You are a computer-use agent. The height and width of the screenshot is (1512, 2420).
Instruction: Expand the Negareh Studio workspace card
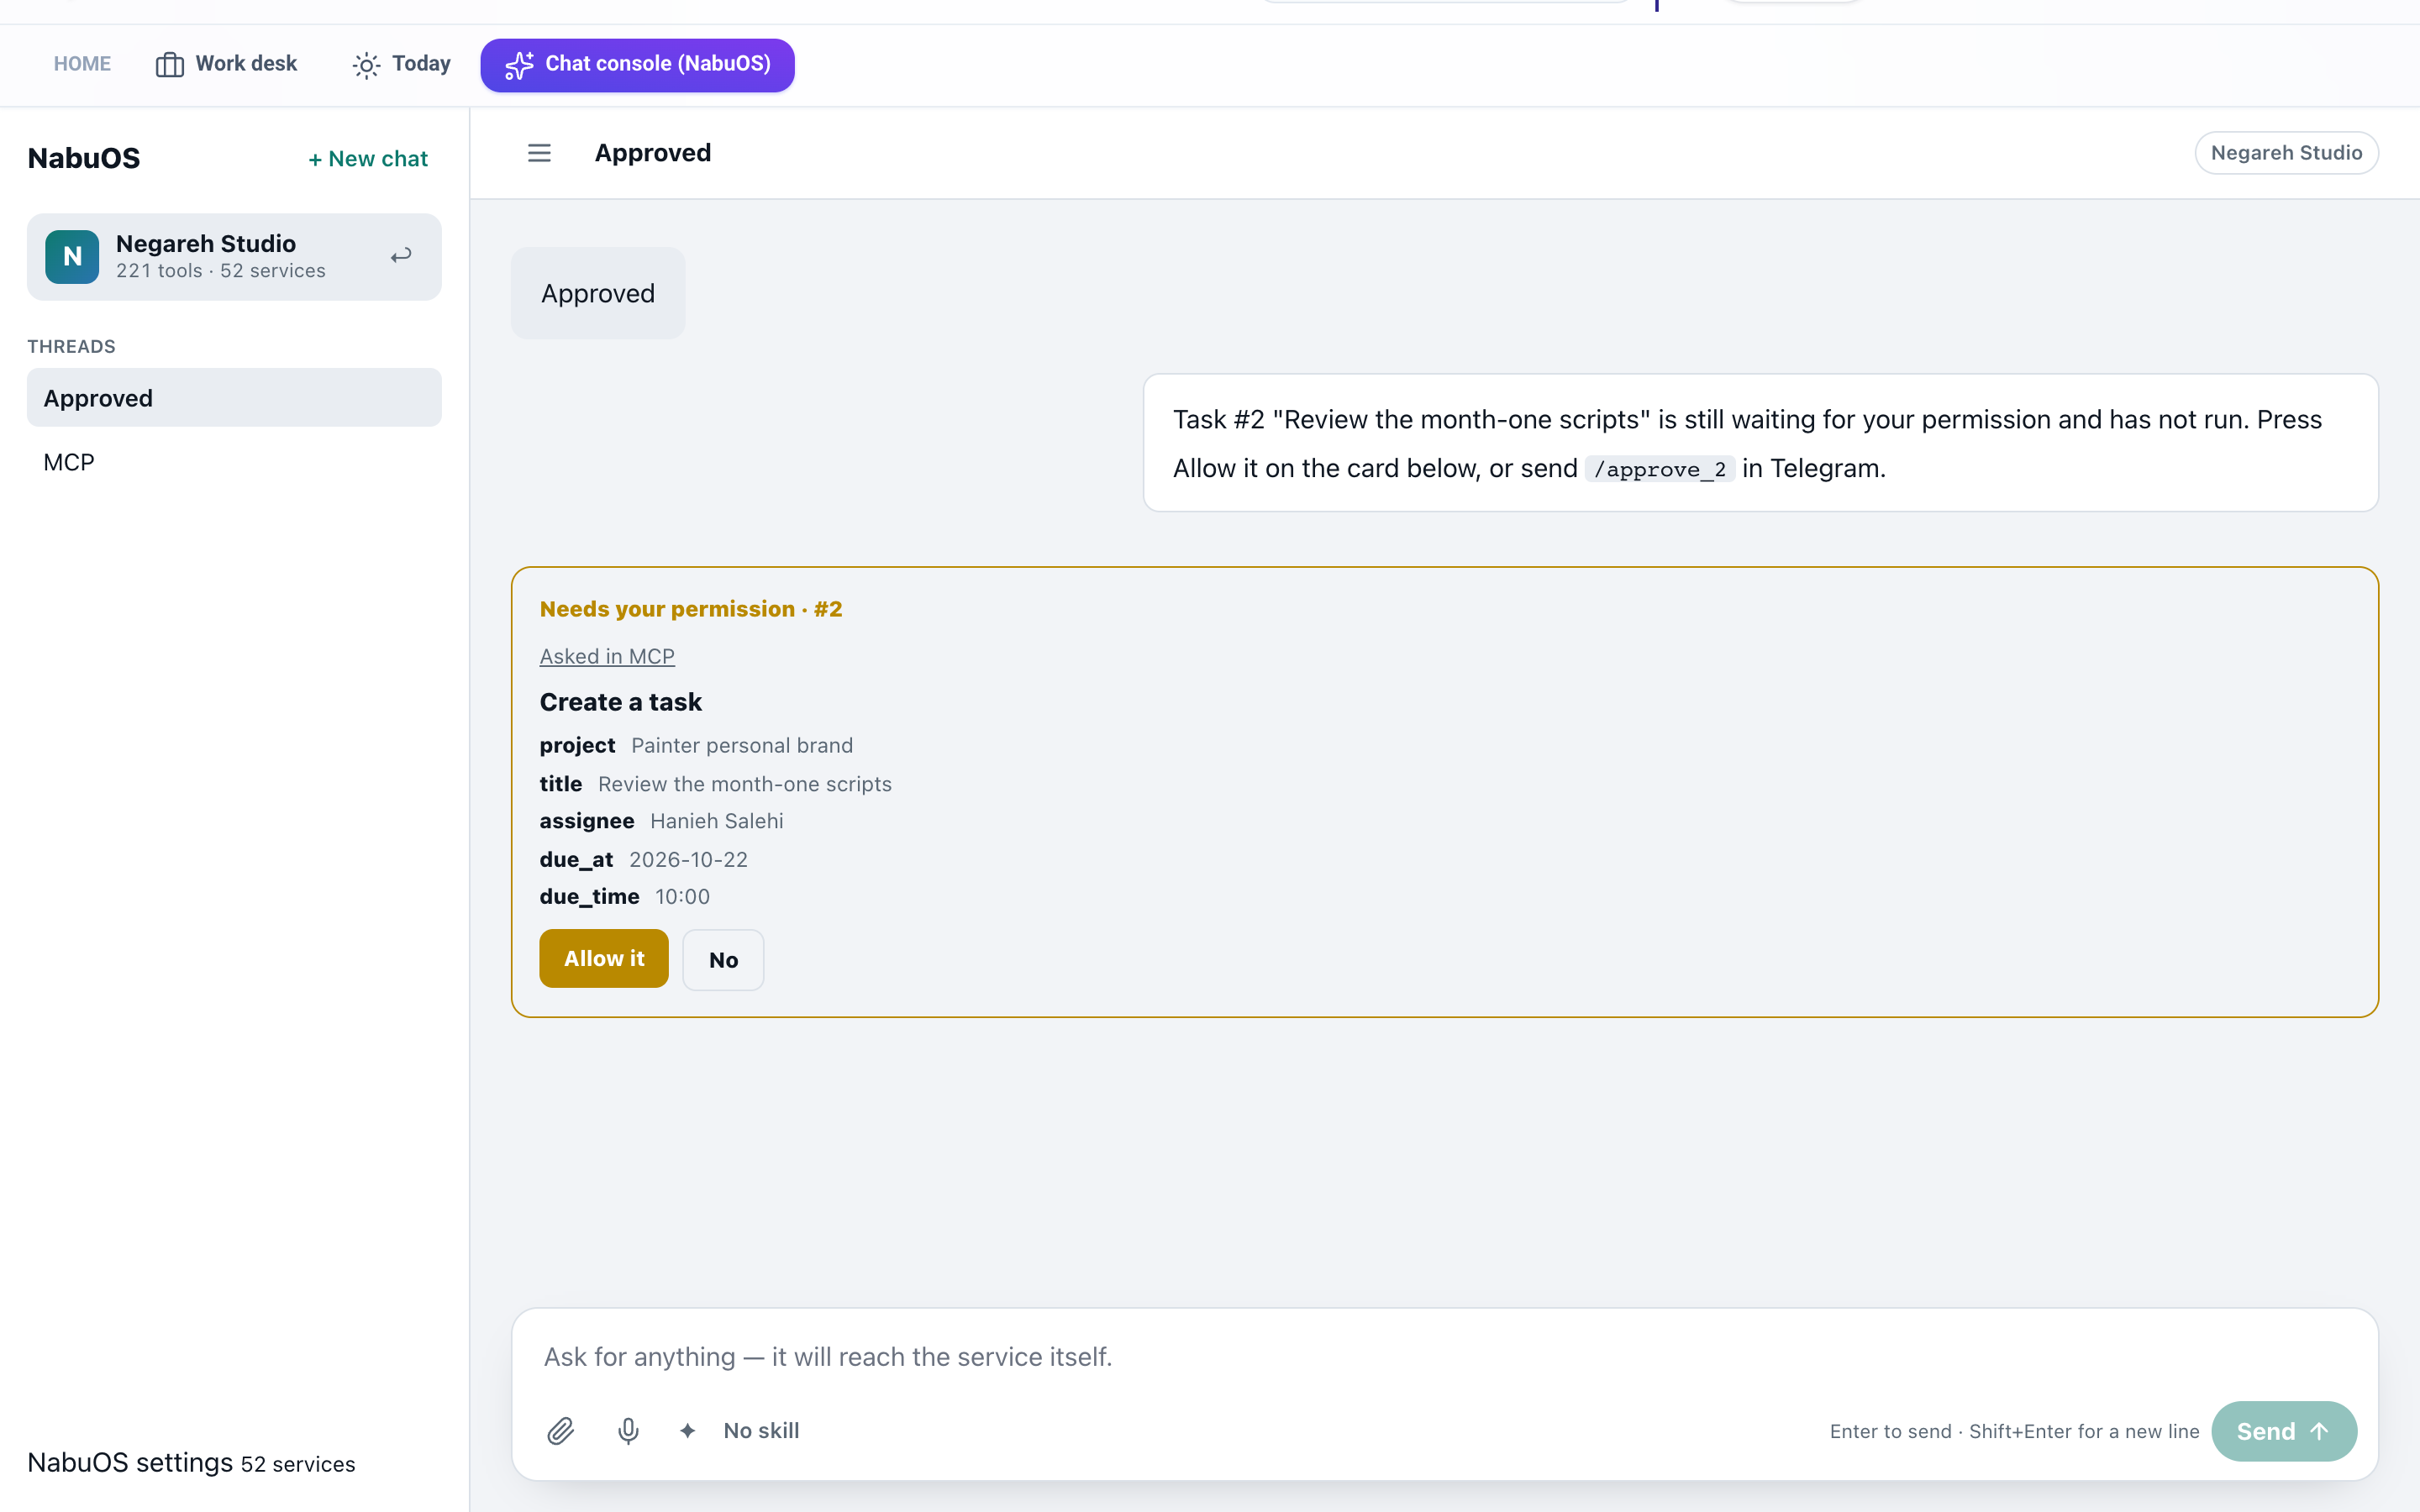pyautogui.click(x=234, y=257)
